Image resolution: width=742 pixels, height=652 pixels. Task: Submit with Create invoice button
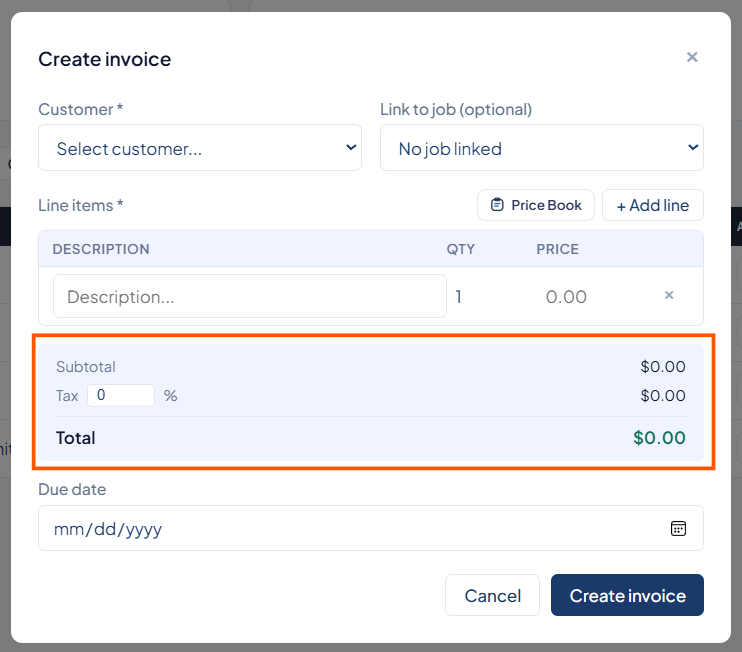pos(627,595)
